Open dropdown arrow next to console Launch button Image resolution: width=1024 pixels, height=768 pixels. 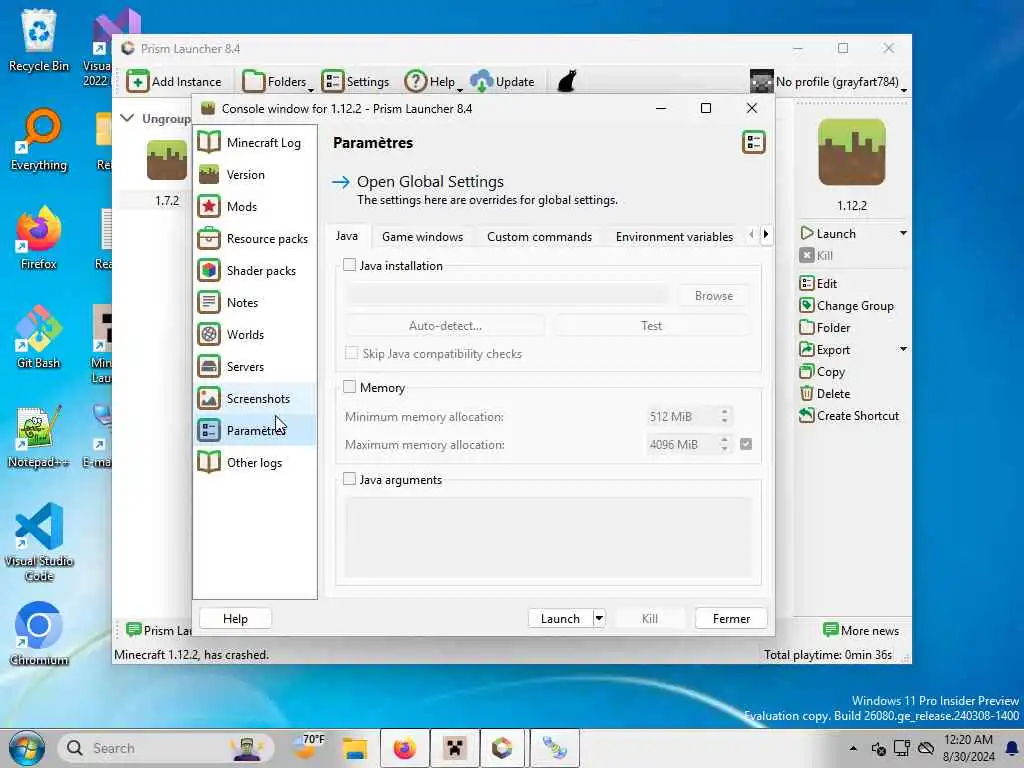pos(599,618)
